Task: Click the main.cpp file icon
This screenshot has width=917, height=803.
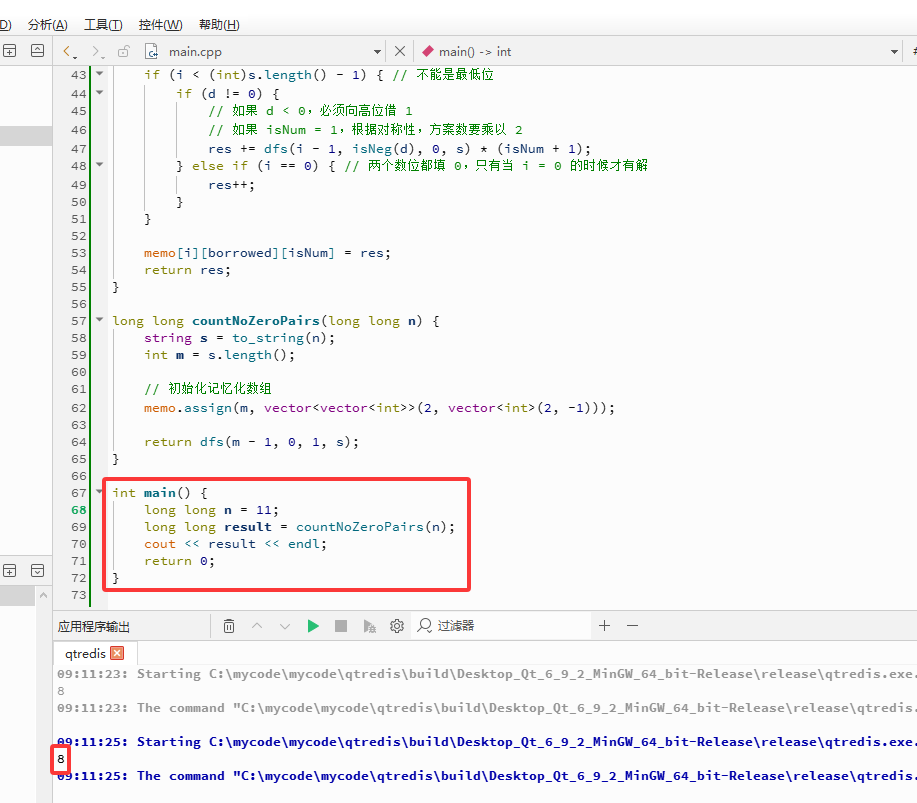Action: point(151,51)
